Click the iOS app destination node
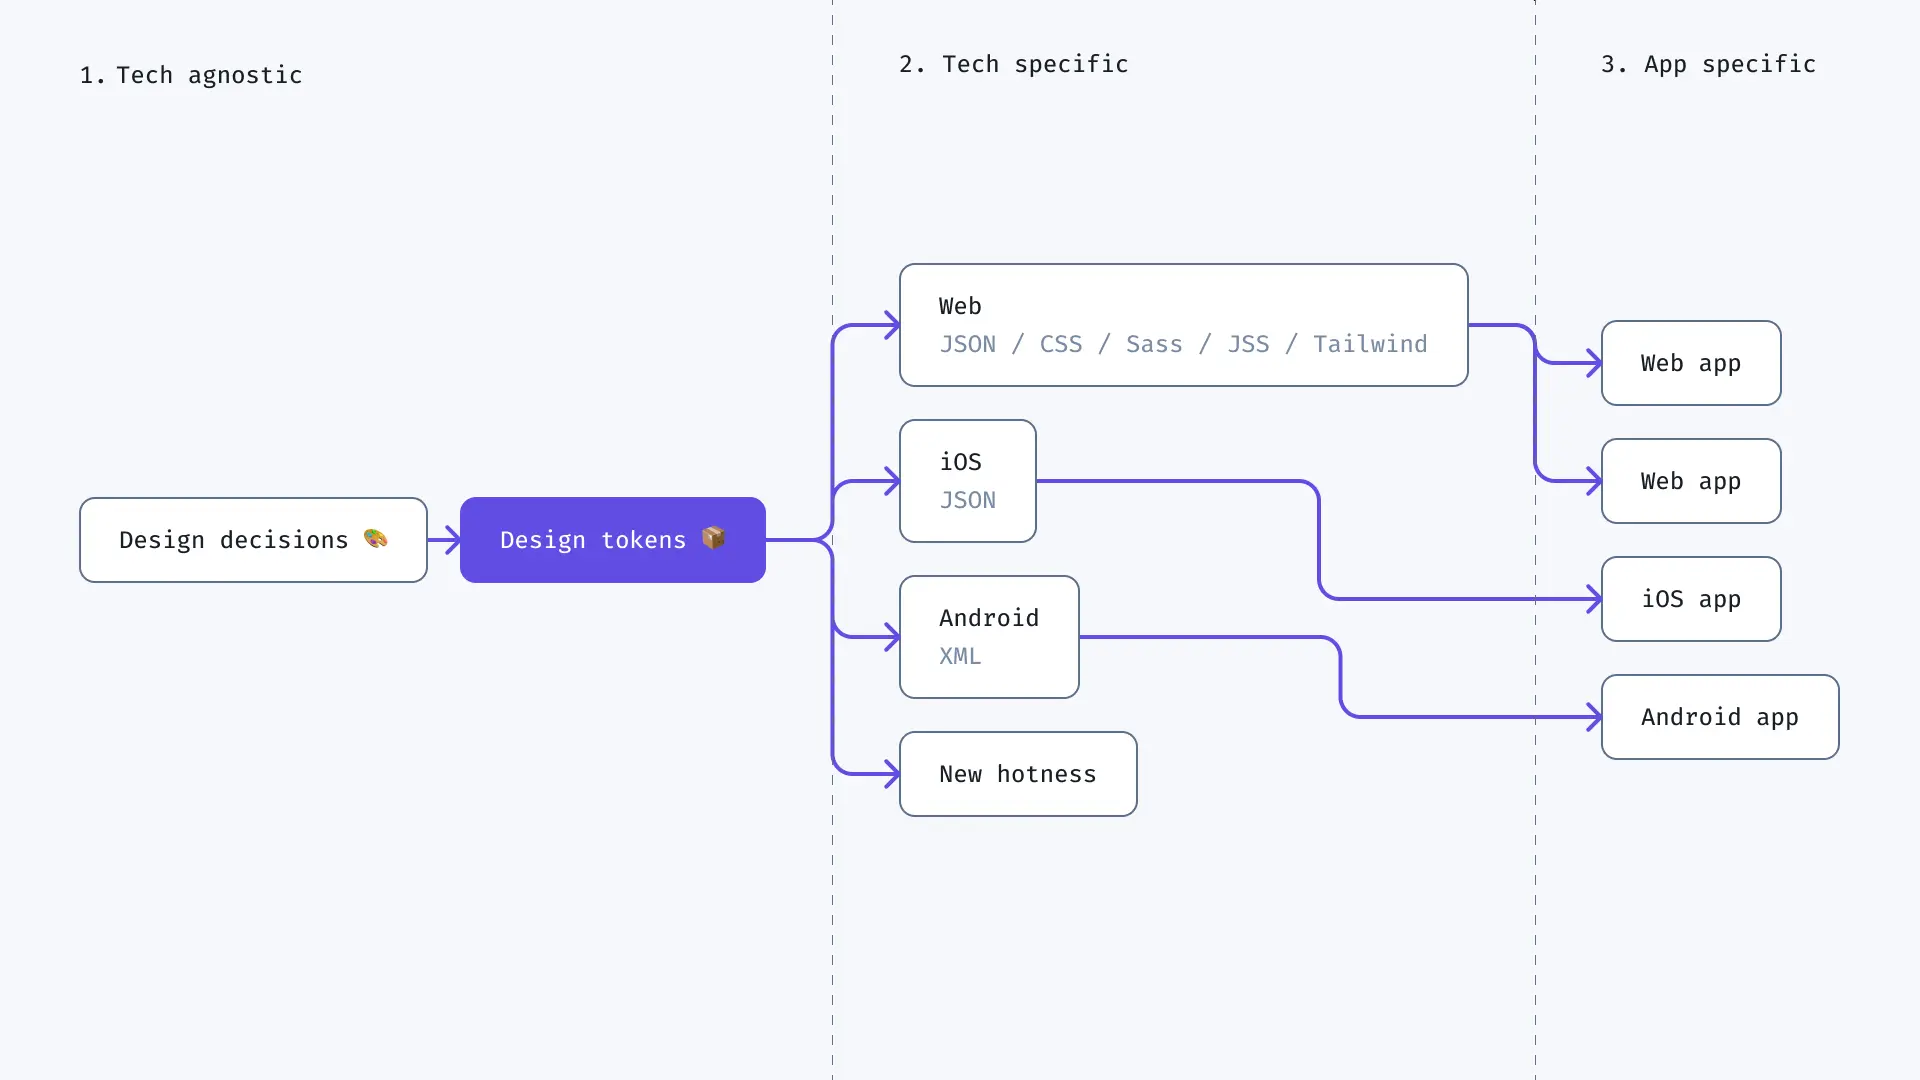 click(x=1692, y=599)
